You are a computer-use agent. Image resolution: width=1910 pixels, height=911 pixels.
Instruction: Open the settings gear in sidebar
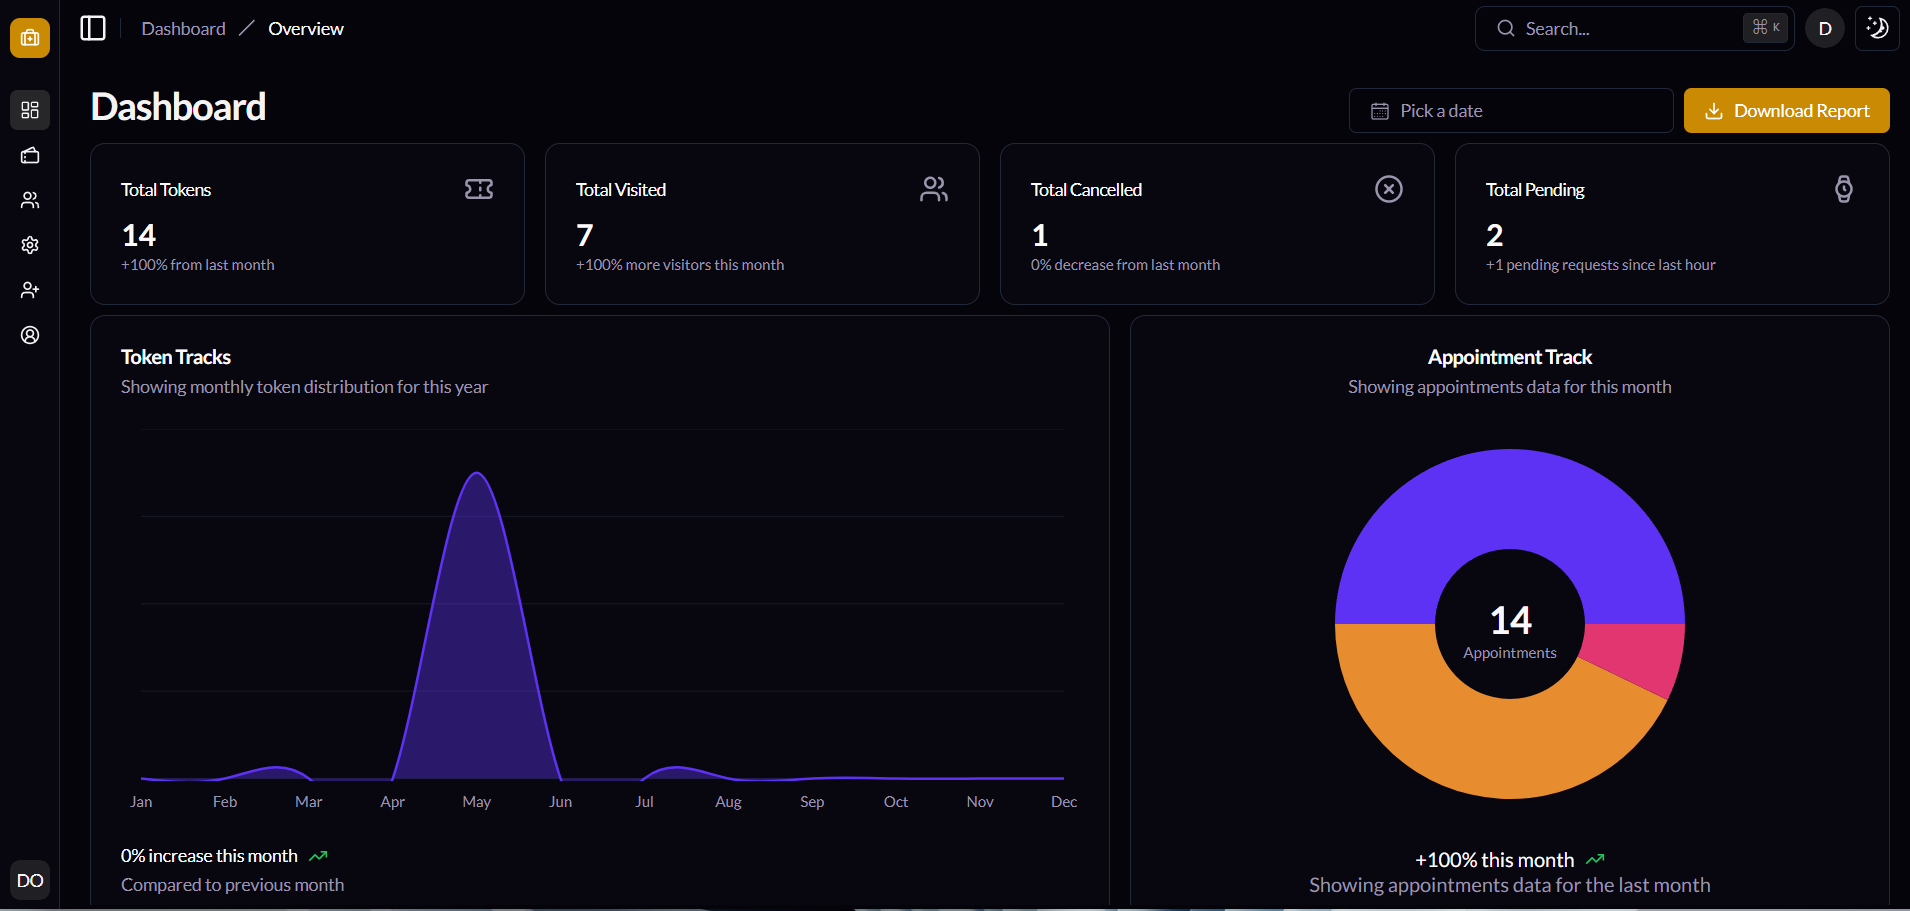[30, 245]
